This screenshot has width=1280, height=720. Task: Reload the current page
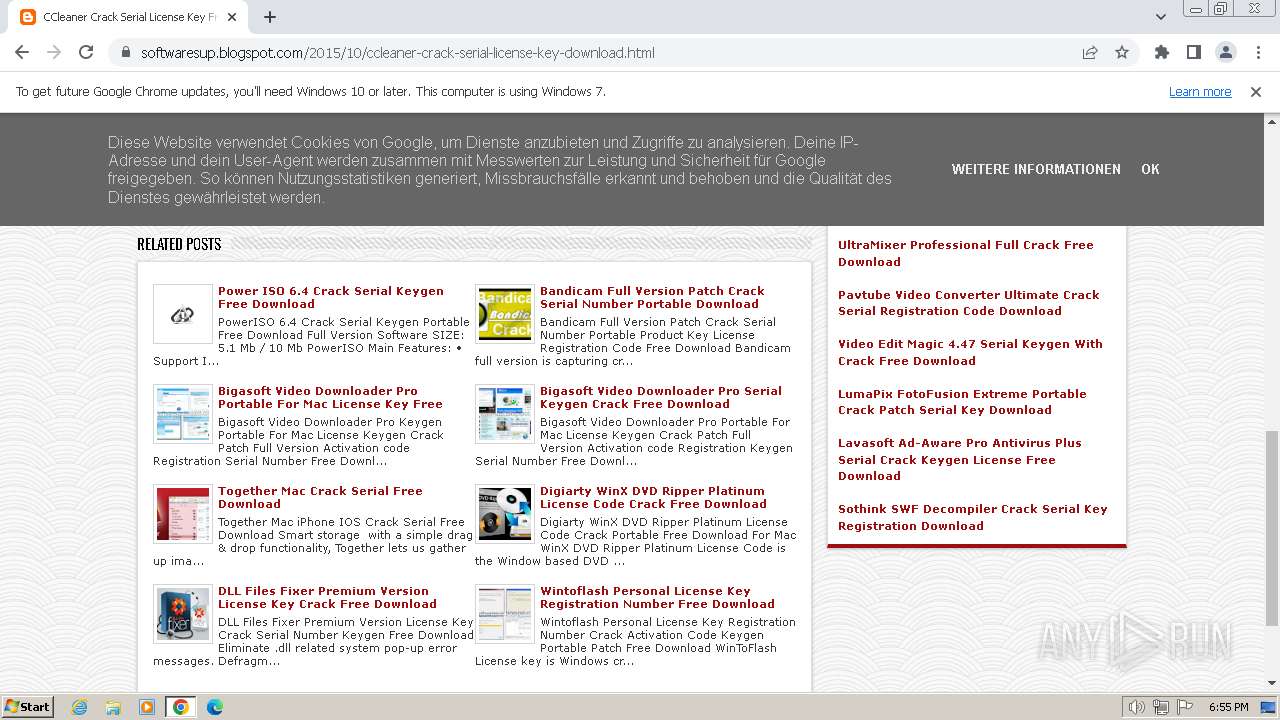coord(86,52)
